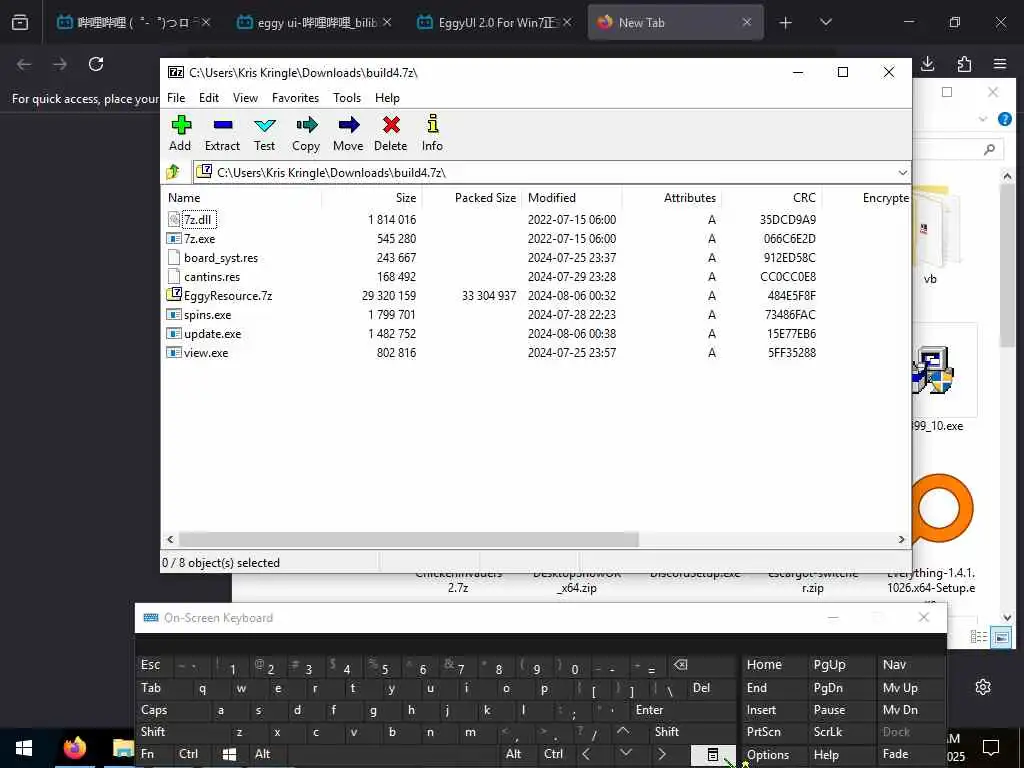Open a new Firefox tab with plus
1024x768 pixels.
[x=786, y=23]
